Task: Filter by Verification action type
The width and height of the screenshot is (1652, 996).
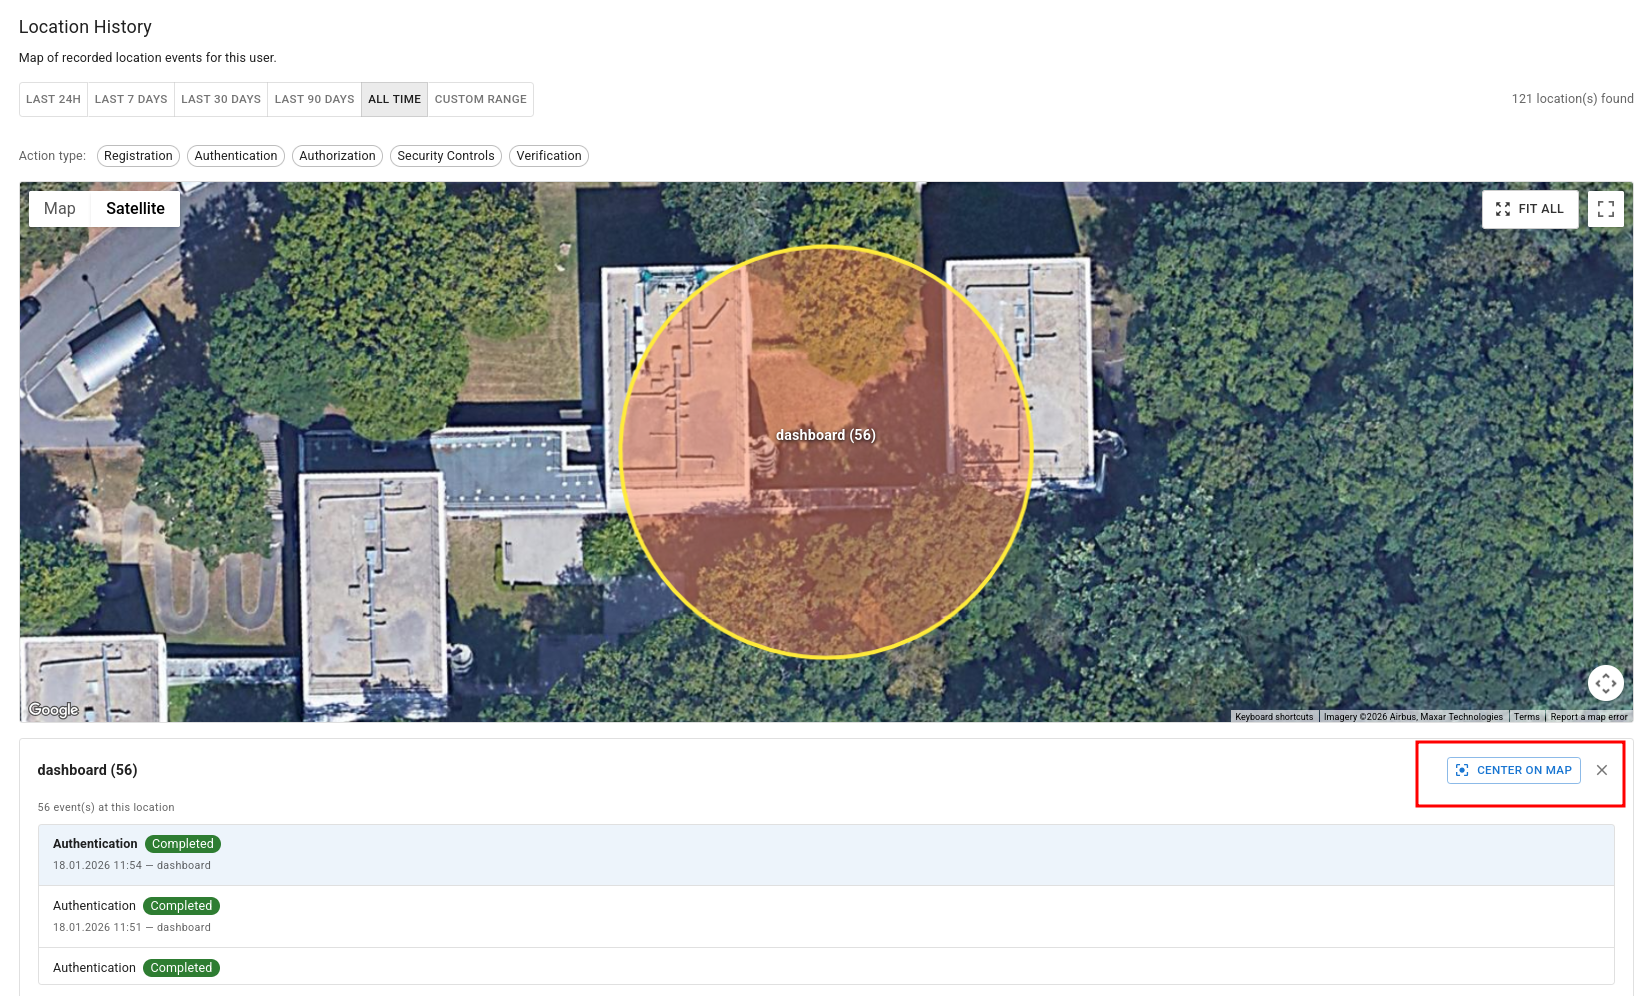Action: click(549, 156)
